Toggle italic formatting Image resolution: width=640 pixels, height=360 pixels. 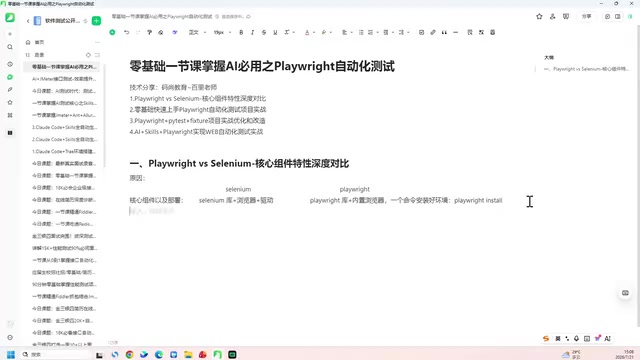pos(252,32)
